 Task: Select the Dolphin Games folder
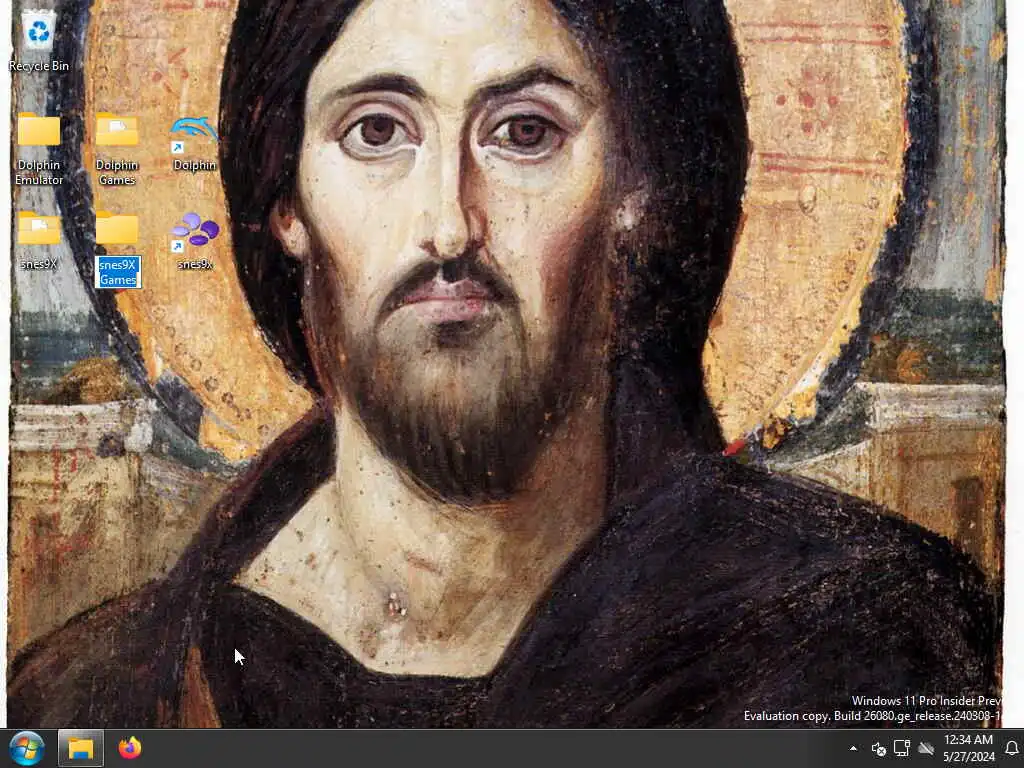point(117,129)
